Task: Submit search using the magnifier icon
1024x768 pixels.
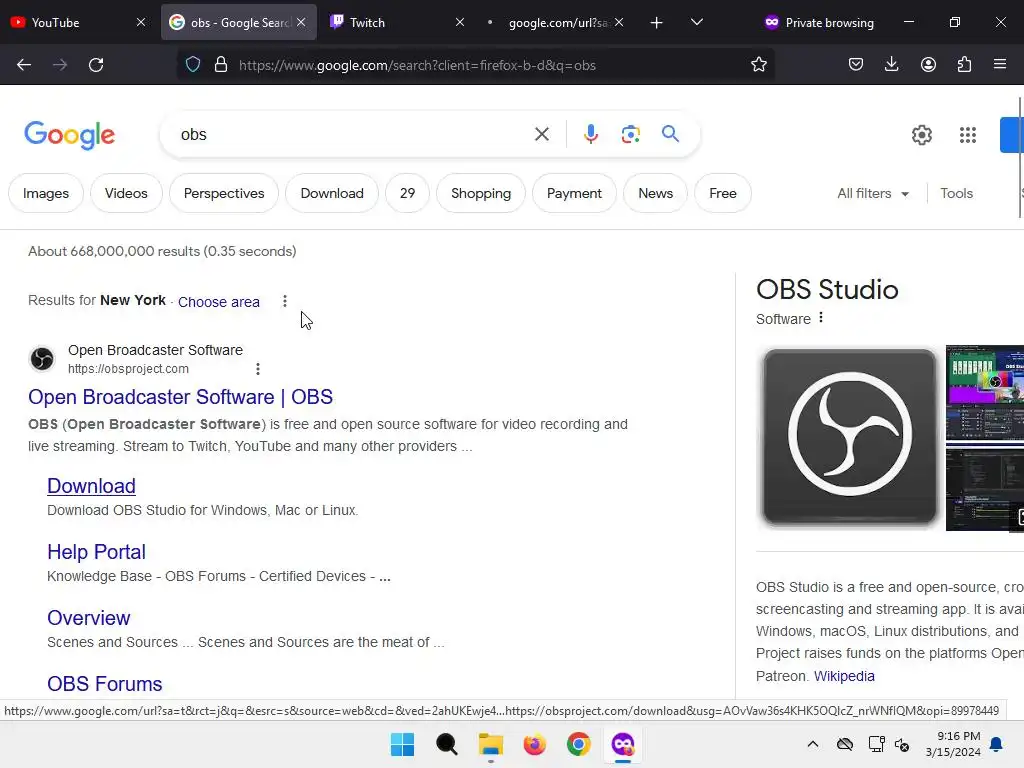Action: [x=670, y=134]
